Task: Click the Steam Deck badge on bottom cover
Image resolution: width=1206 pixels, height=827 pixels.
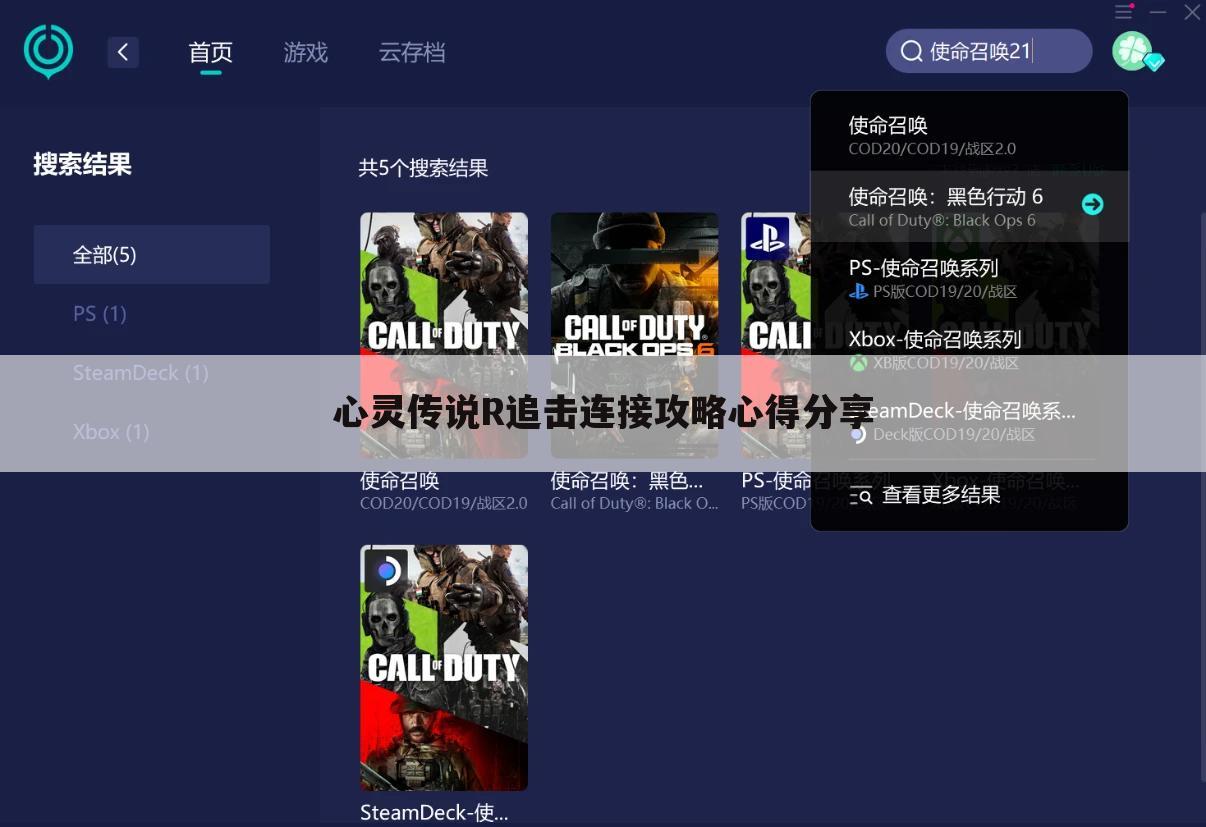Action: [x=386, y=571]
